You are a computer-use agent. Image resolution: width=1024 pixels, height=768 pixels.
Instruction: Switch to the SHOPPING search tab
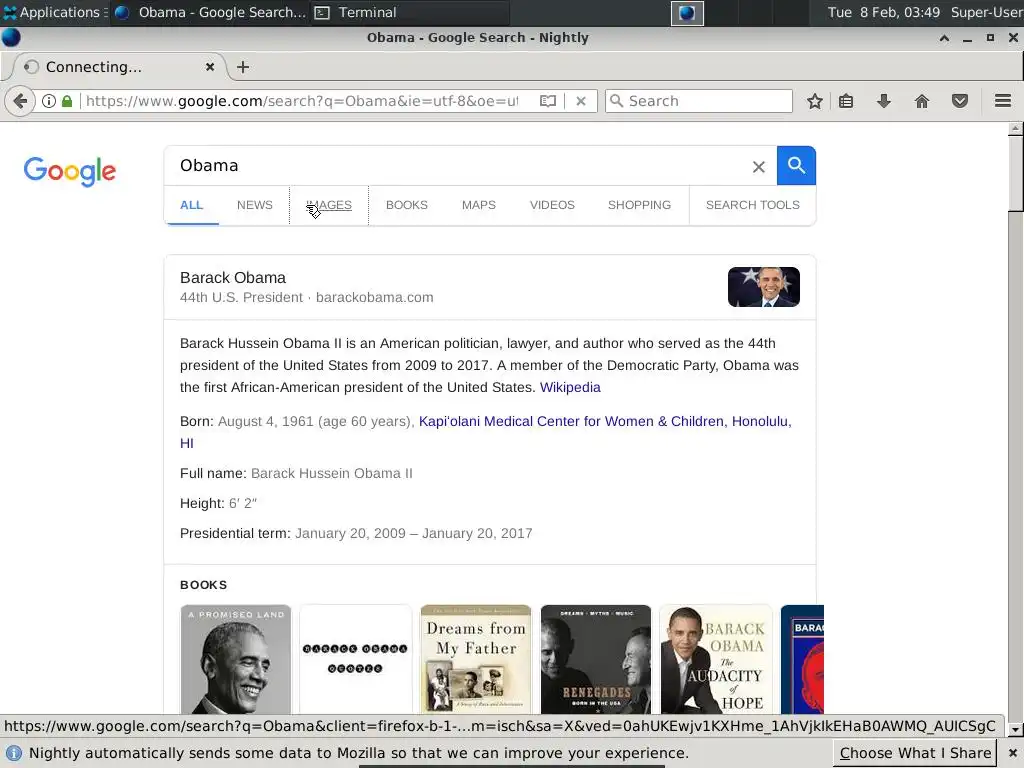coord(639,205)
